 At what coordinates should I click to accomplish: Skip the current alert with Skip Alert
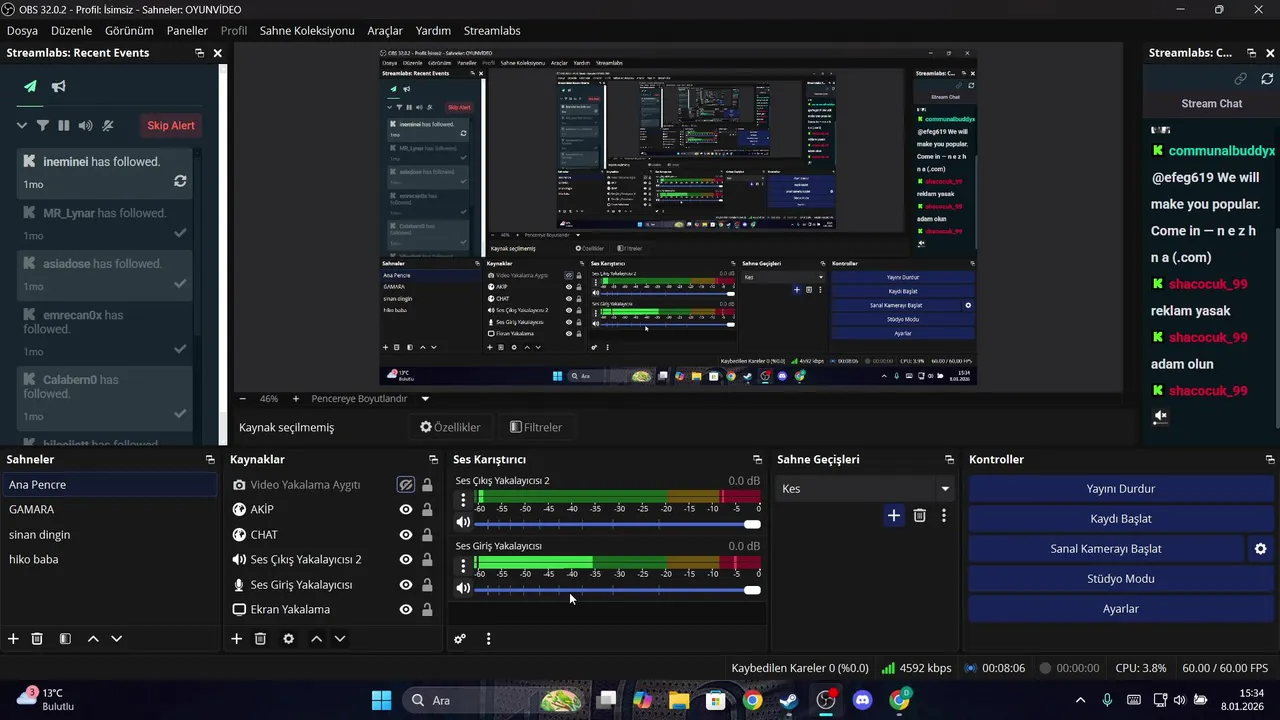[171, 125]
